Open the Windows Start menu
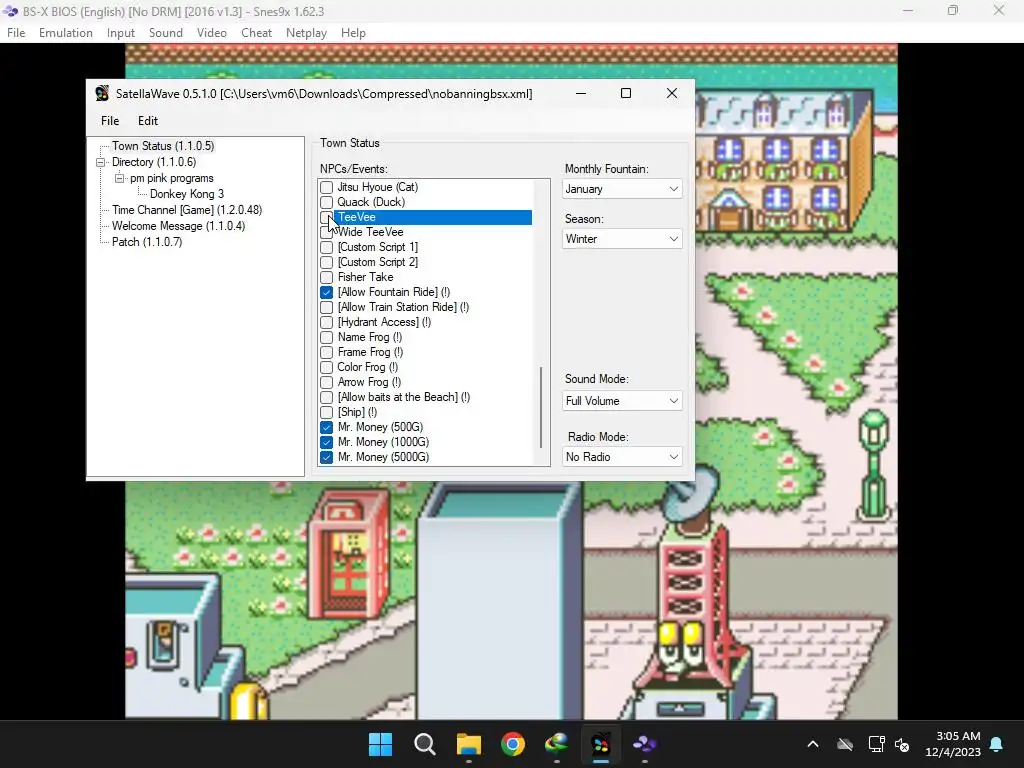This screenshot has height=768, width=1024. coord(380,744)
